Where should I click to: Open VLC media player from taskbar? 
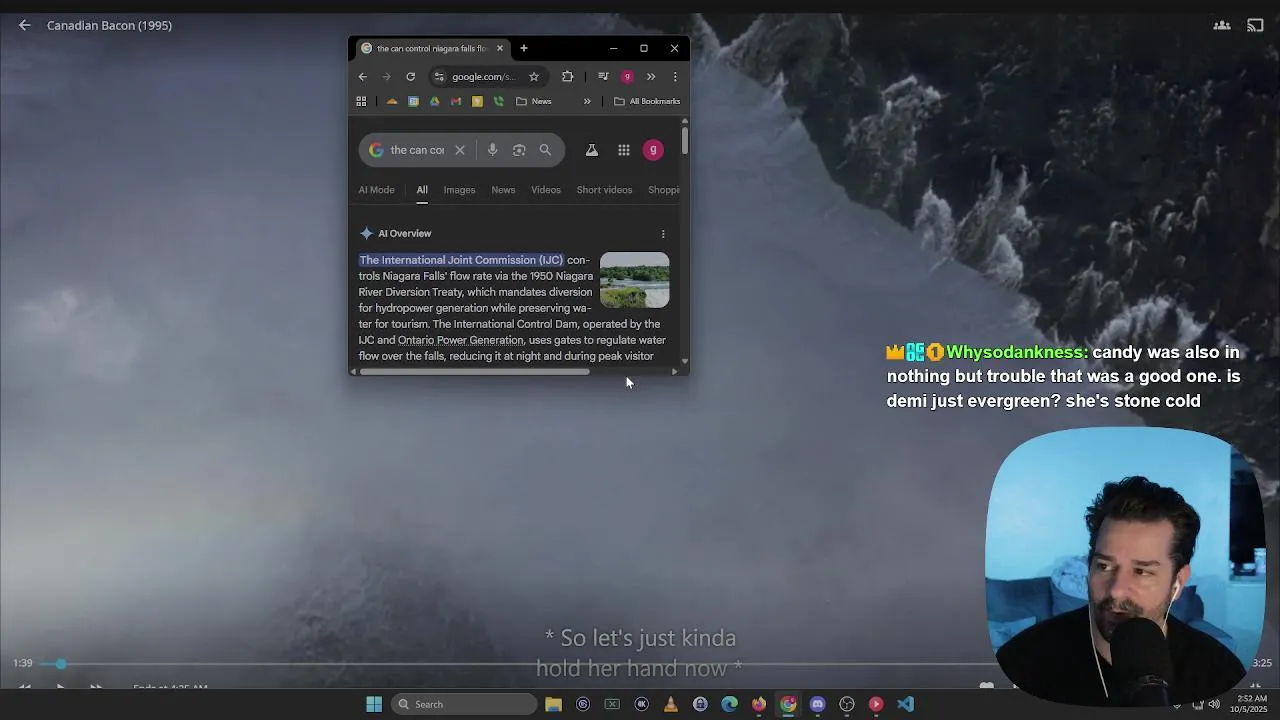coord(671,704)
